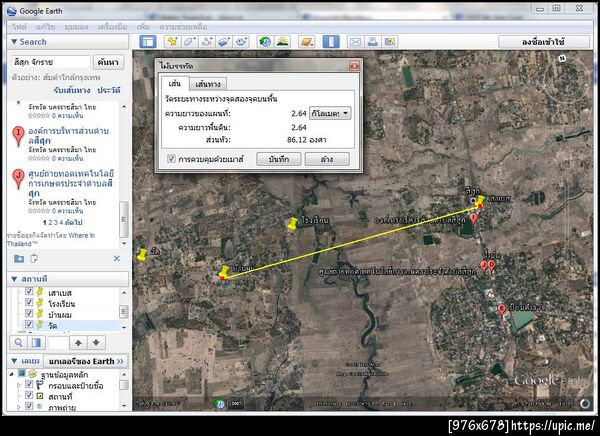Viewport: 600px width, 436px height.
Task: Collapse the สถานที่ Places panel
Action: pos(14,279)
